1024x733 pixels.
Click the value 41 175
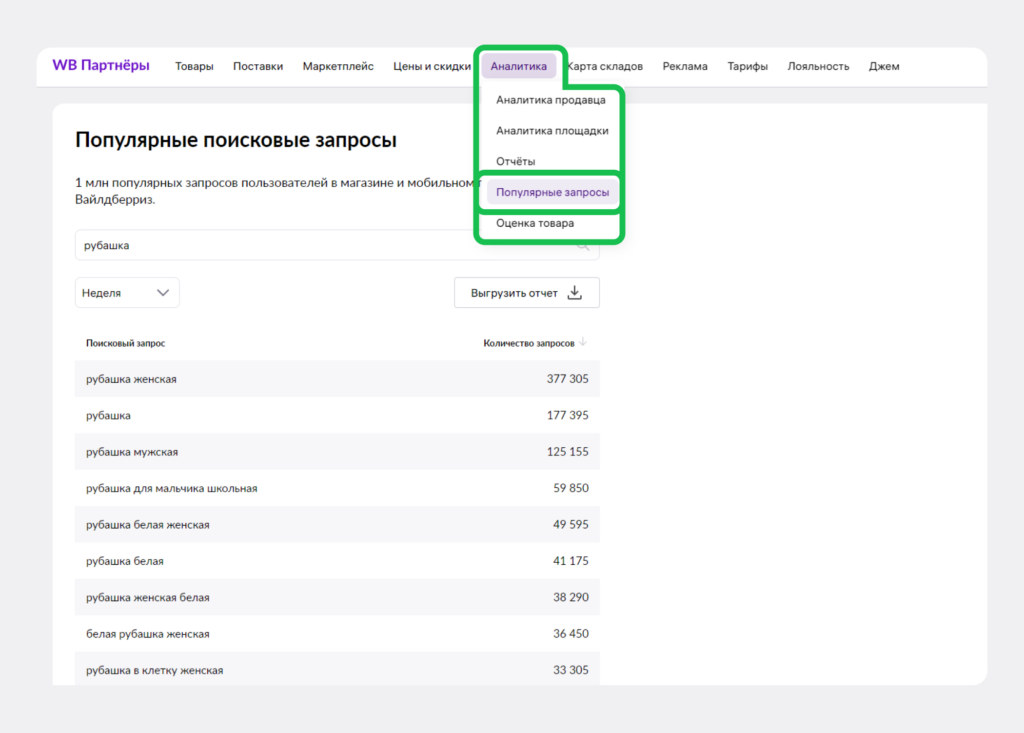[x=571, y=561]
